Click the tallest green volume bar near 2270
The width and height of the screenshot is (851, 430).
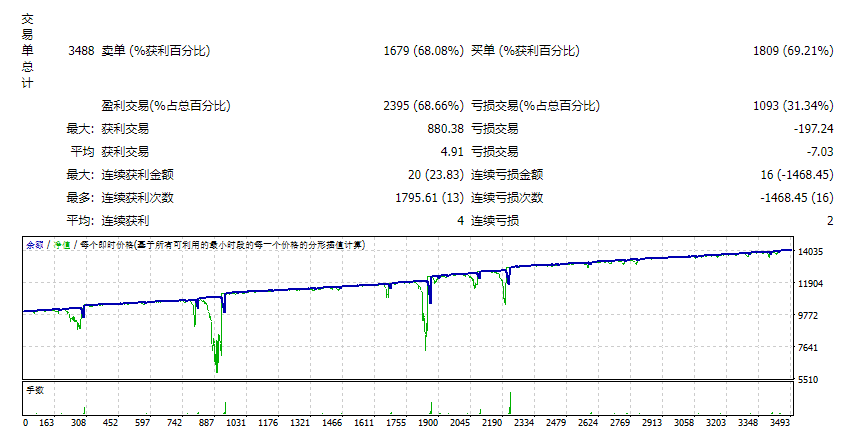510,403
